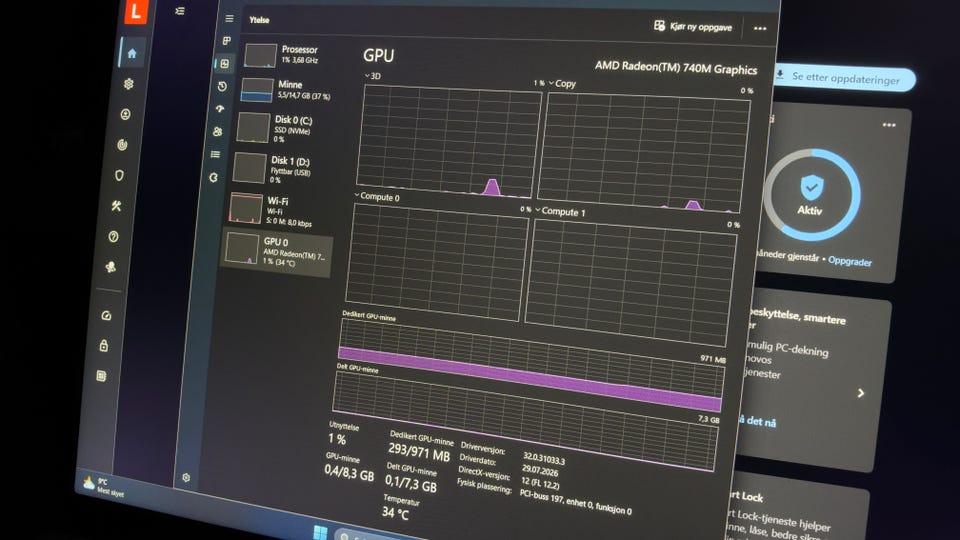
Task: Open Task Manager hamburger navigation menu
Action: tap(229, 18)
